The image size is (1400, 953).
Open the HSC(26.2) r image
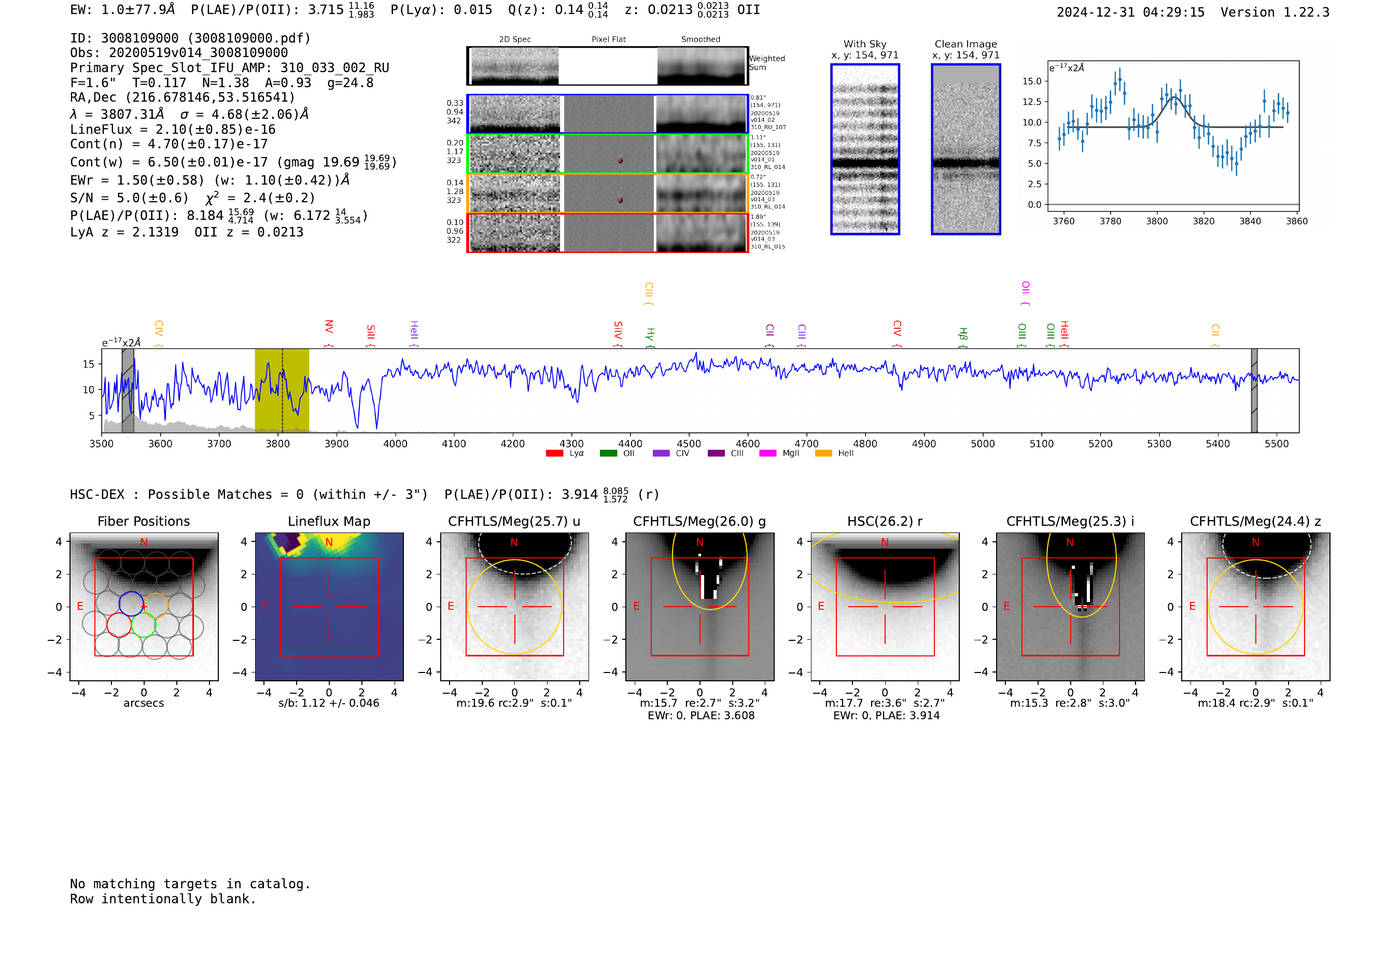coord(885,606)
